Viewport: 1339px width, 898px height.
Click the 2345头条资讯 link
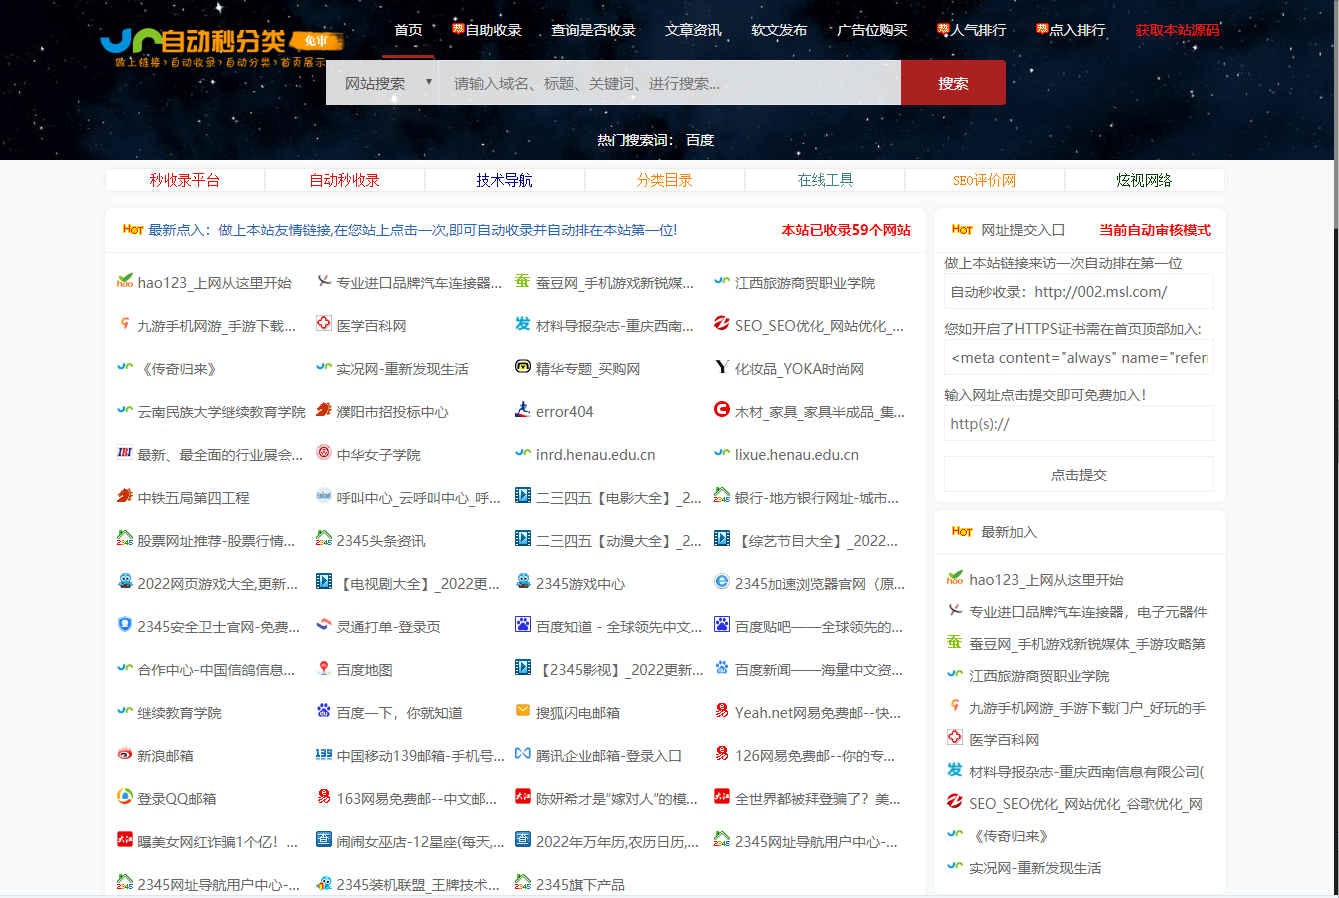(381, 540)
